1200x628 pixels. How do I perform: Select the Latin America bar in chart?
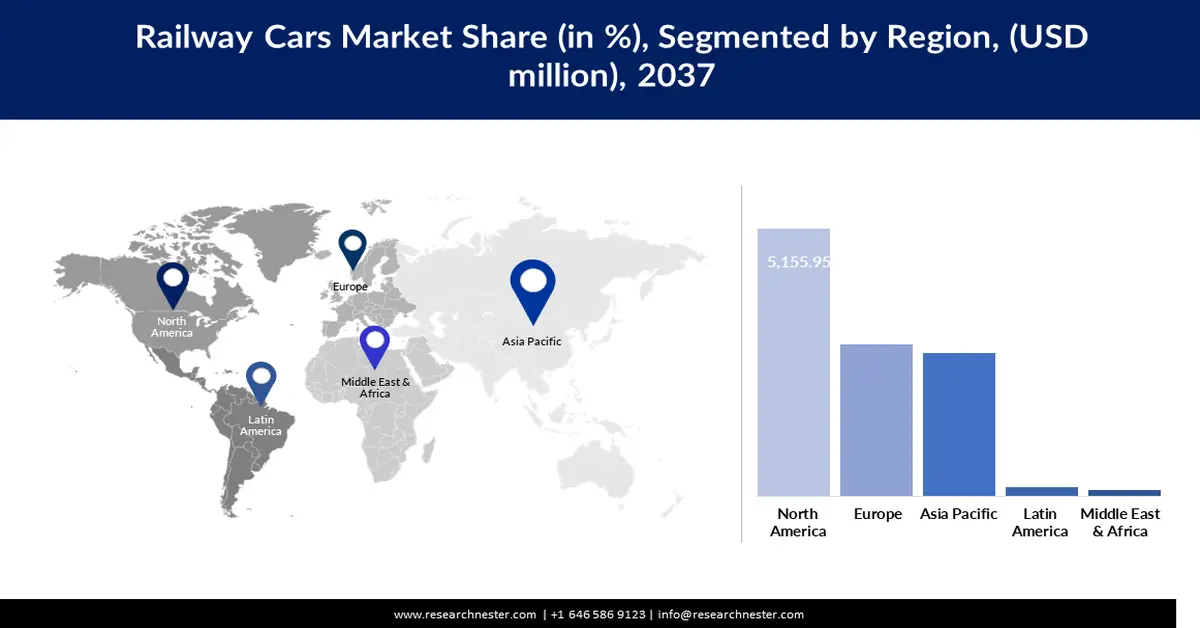[x=1042, y=491]
